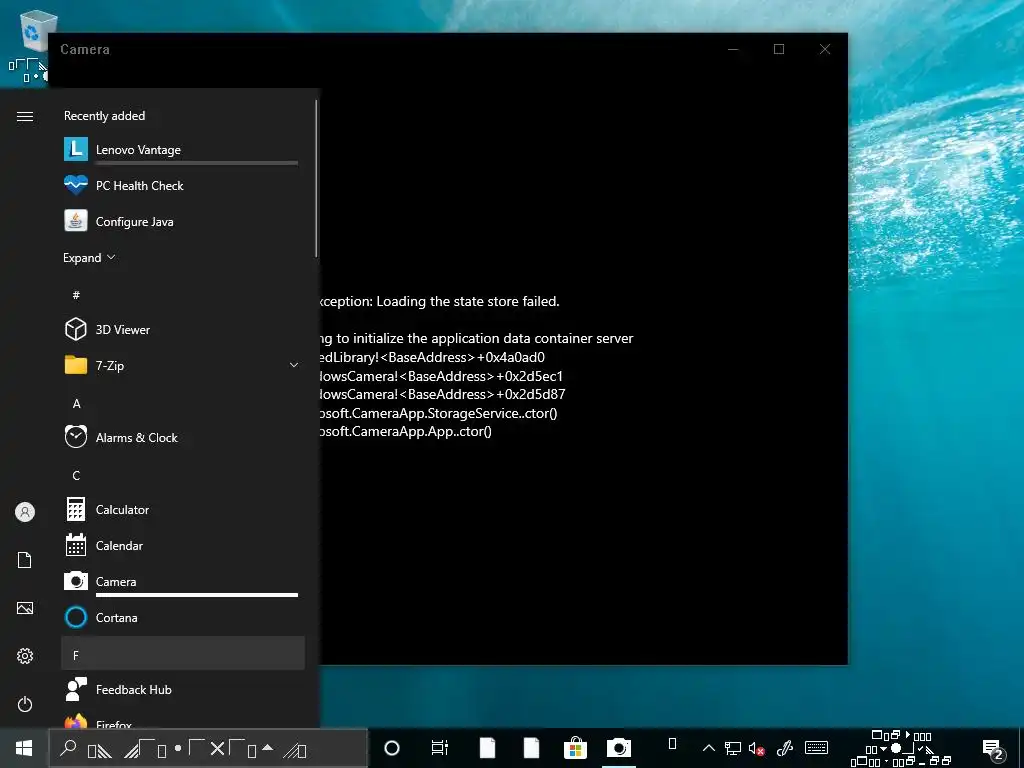This screenshot has height=768, width=1024.
Task: Click the Camera window title text
Action: click(85, 50)
